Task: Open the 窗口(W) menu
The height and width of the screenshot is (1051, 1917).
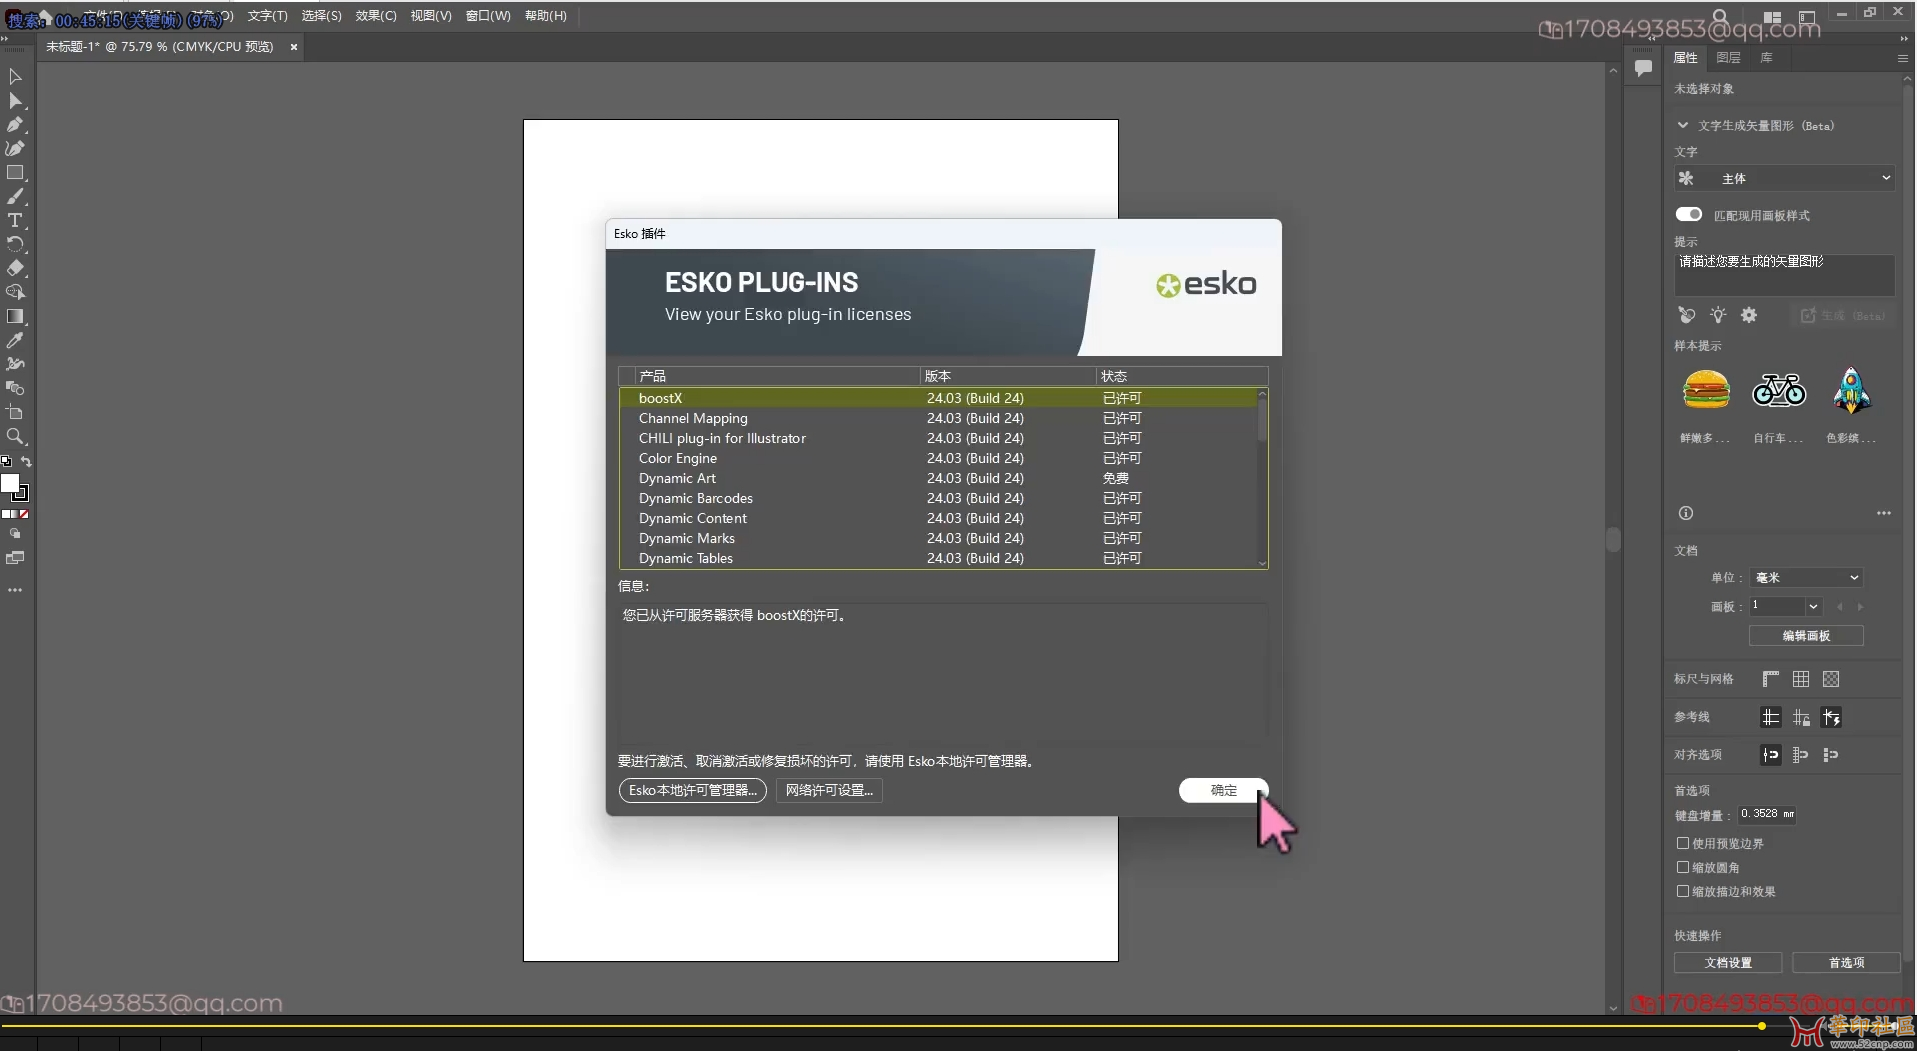Action: (488, 16)
